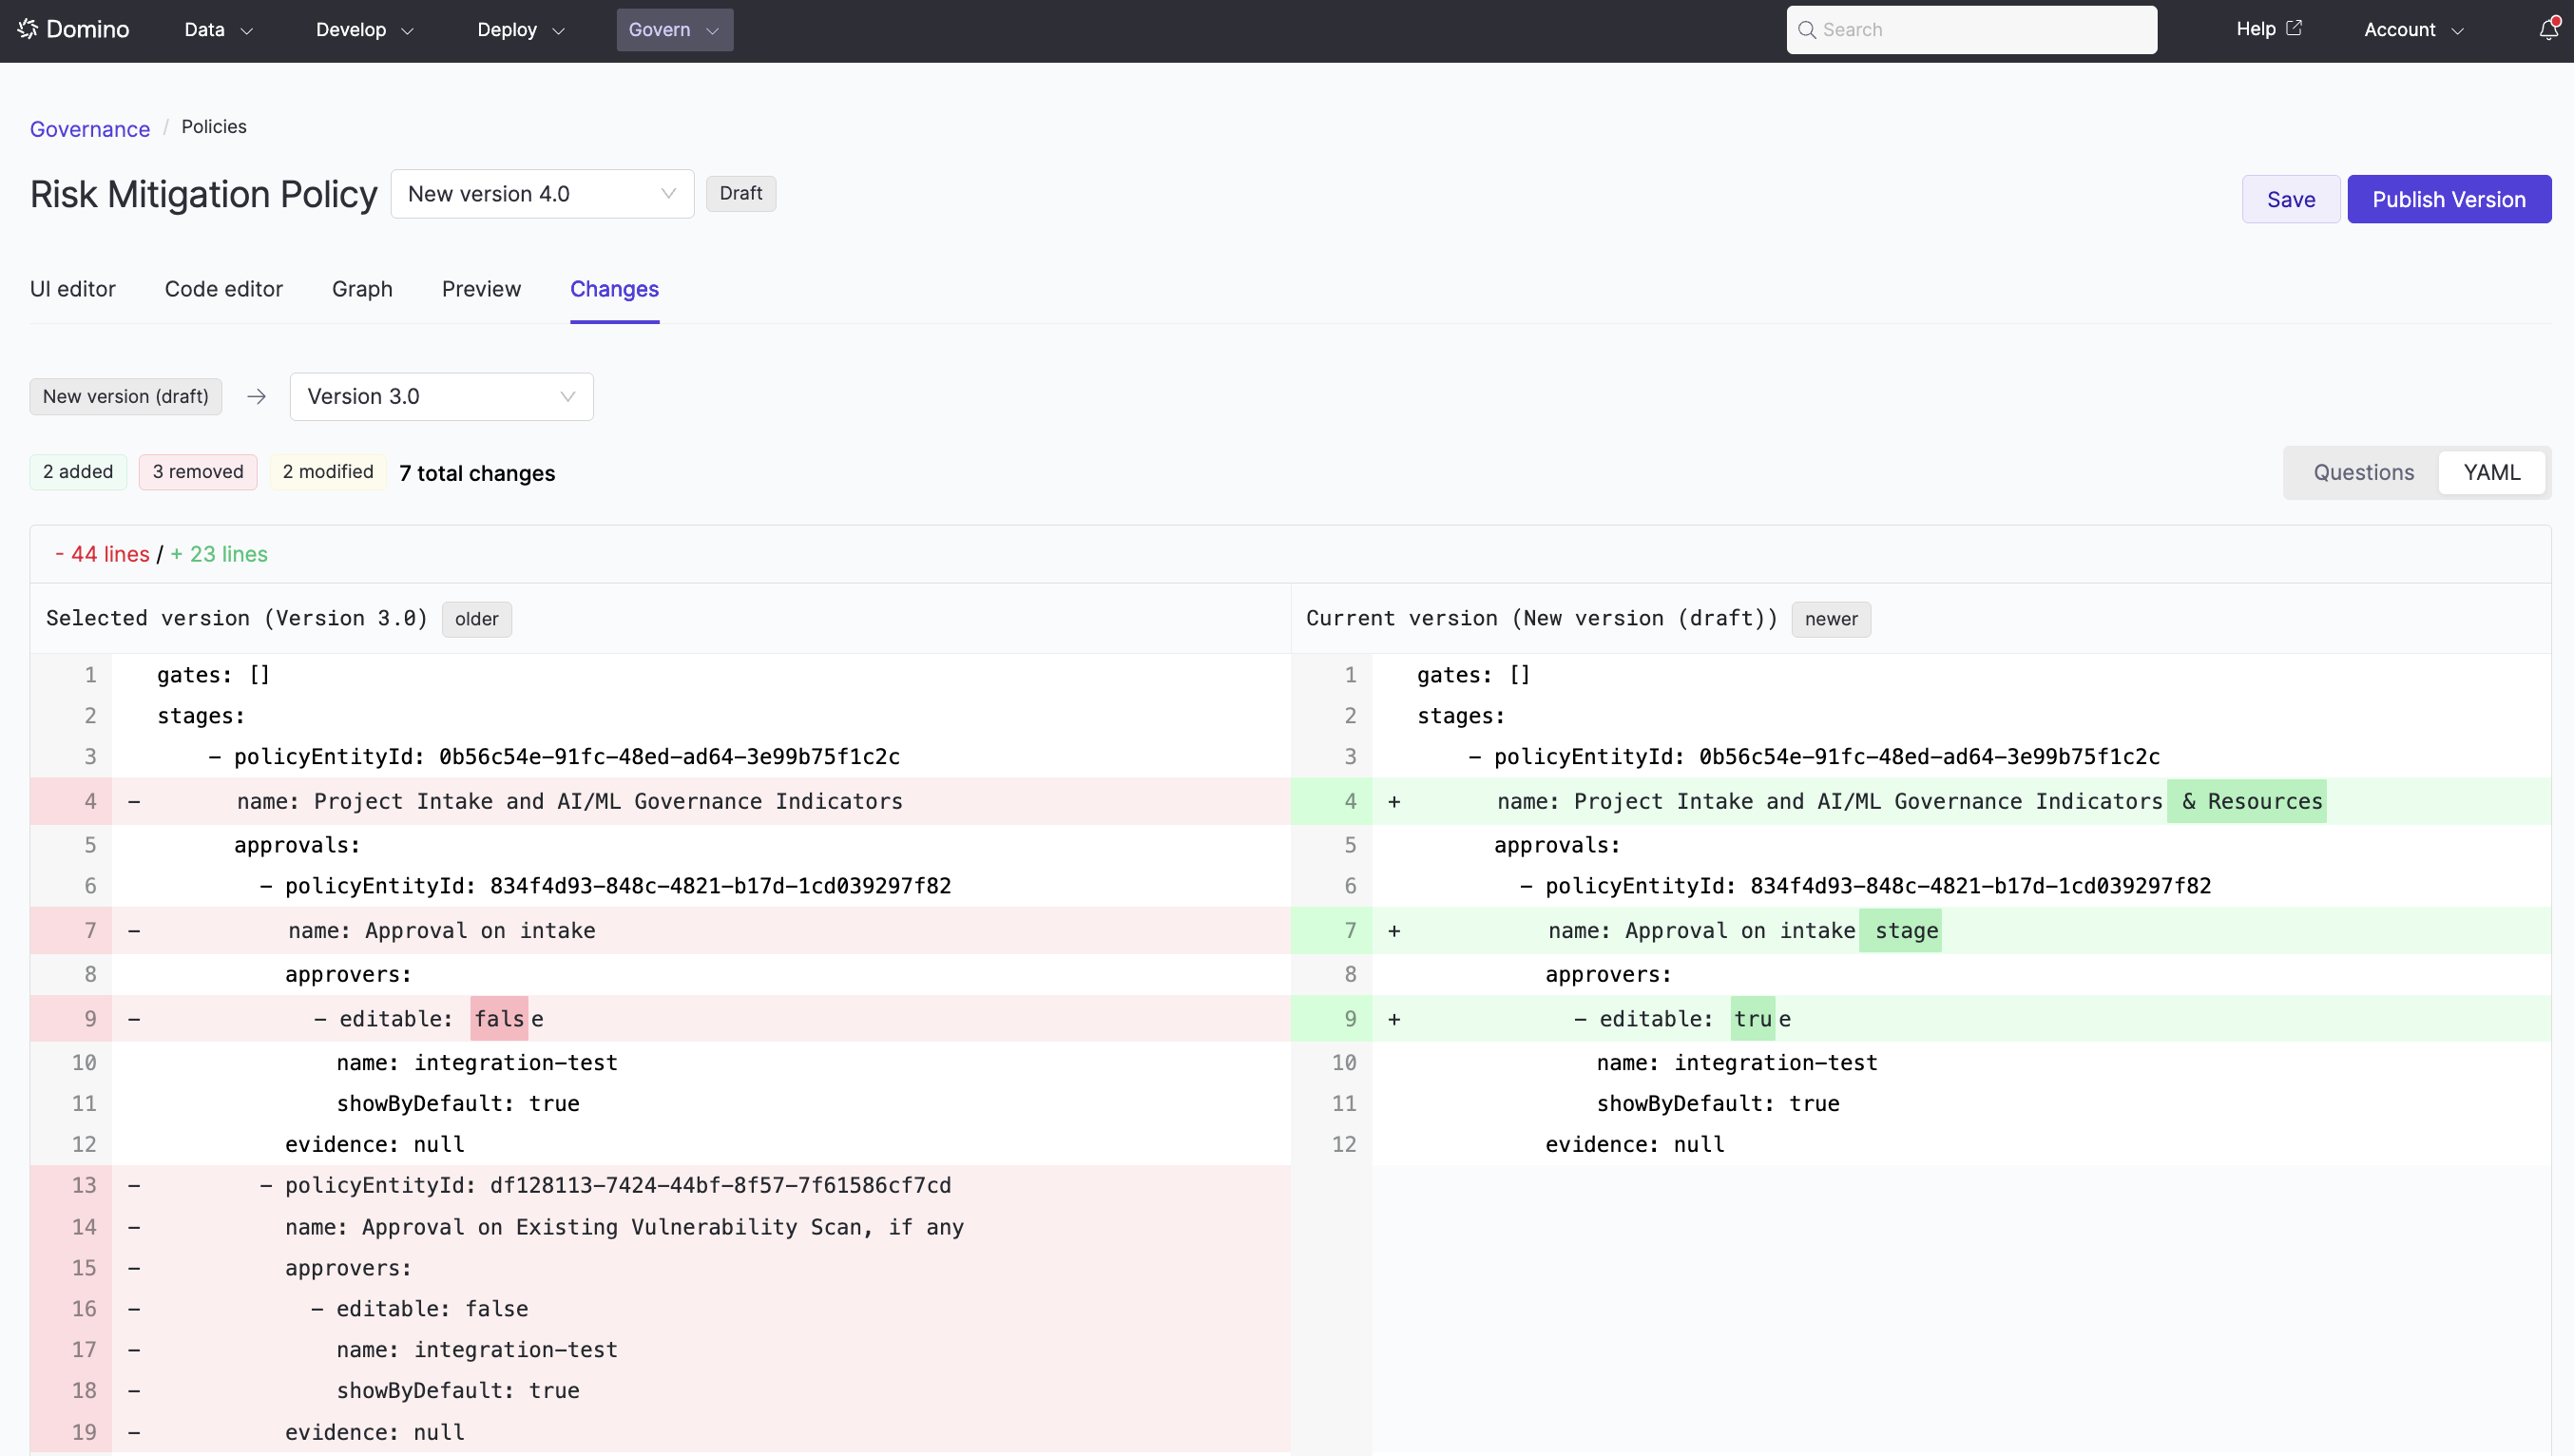The width and height of the screenshot is (2574, 1456).
Task: Click the search magnifier icon
Action: tap(1806, 30)
